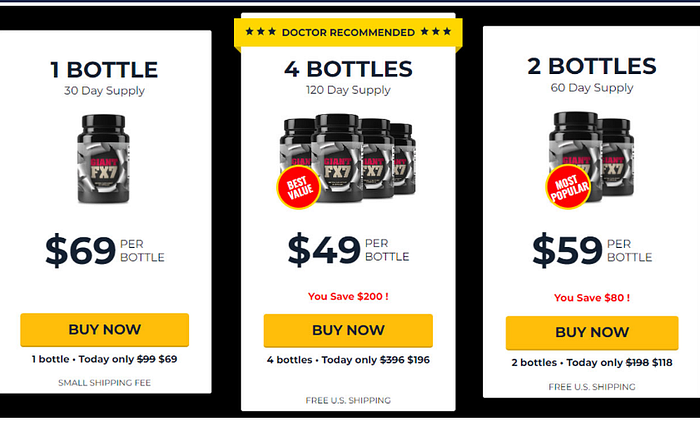Select the two bottles product image
The height and width of the screenshot is (421, 700).
(591, 157)
